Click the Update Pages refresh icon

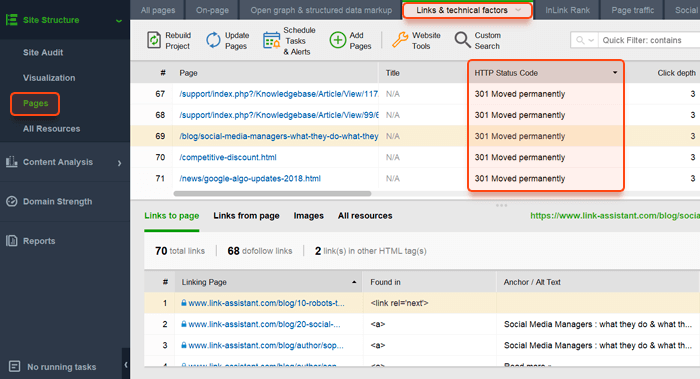pyautogui.click(x=213, y=40)
